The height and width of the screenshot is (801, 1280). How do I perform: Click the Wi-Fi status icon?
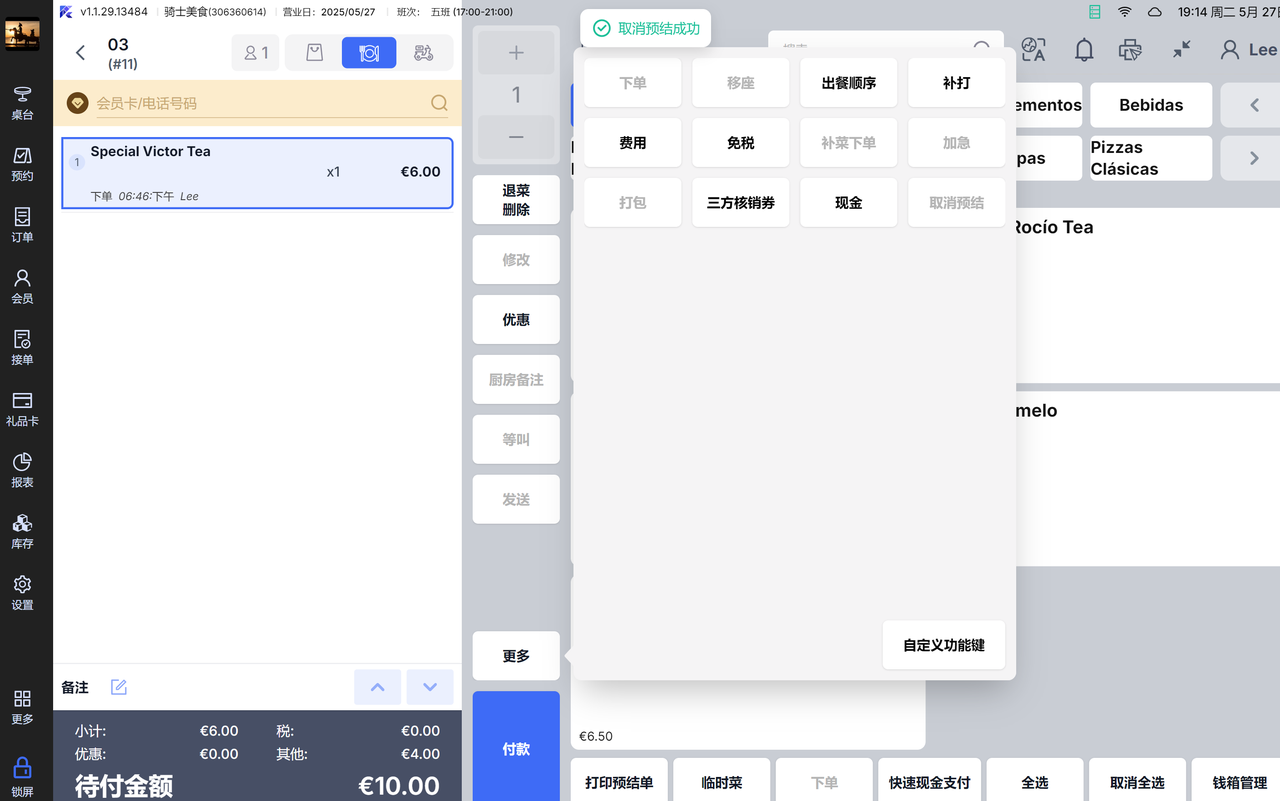(1125, 12)
